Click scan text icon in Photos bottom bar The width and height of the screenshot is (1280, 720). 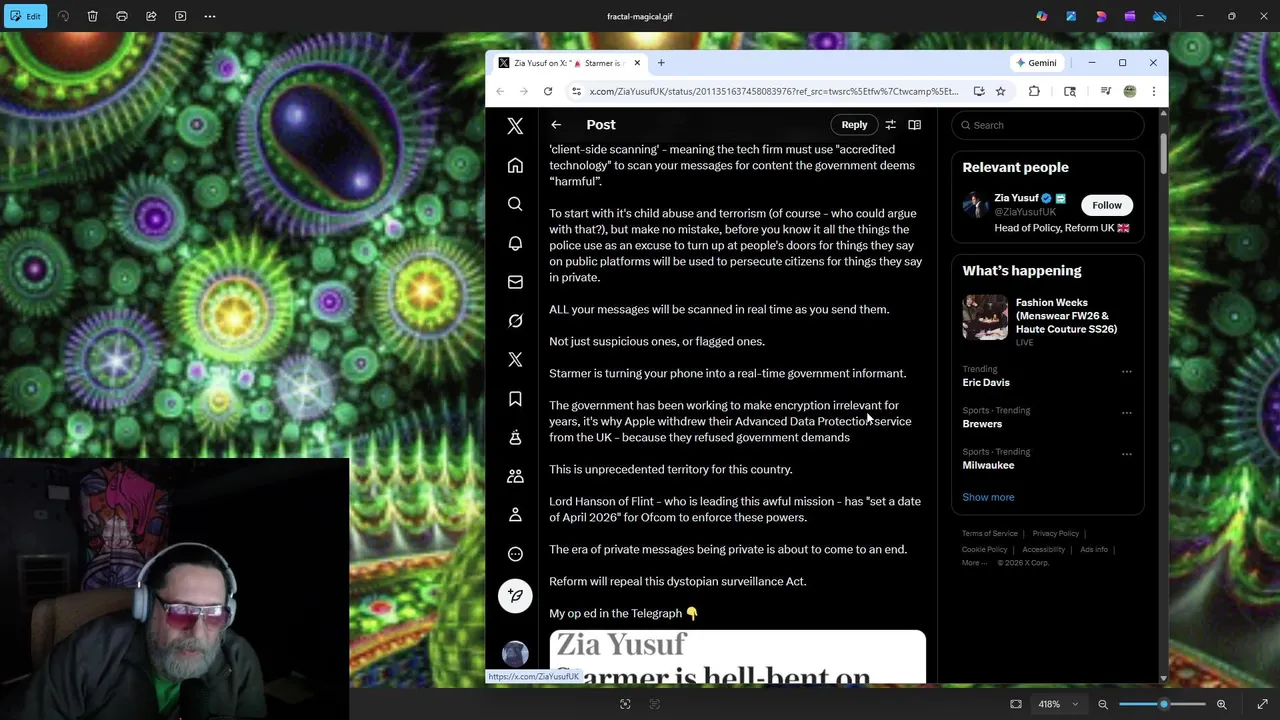click(655, 704)
